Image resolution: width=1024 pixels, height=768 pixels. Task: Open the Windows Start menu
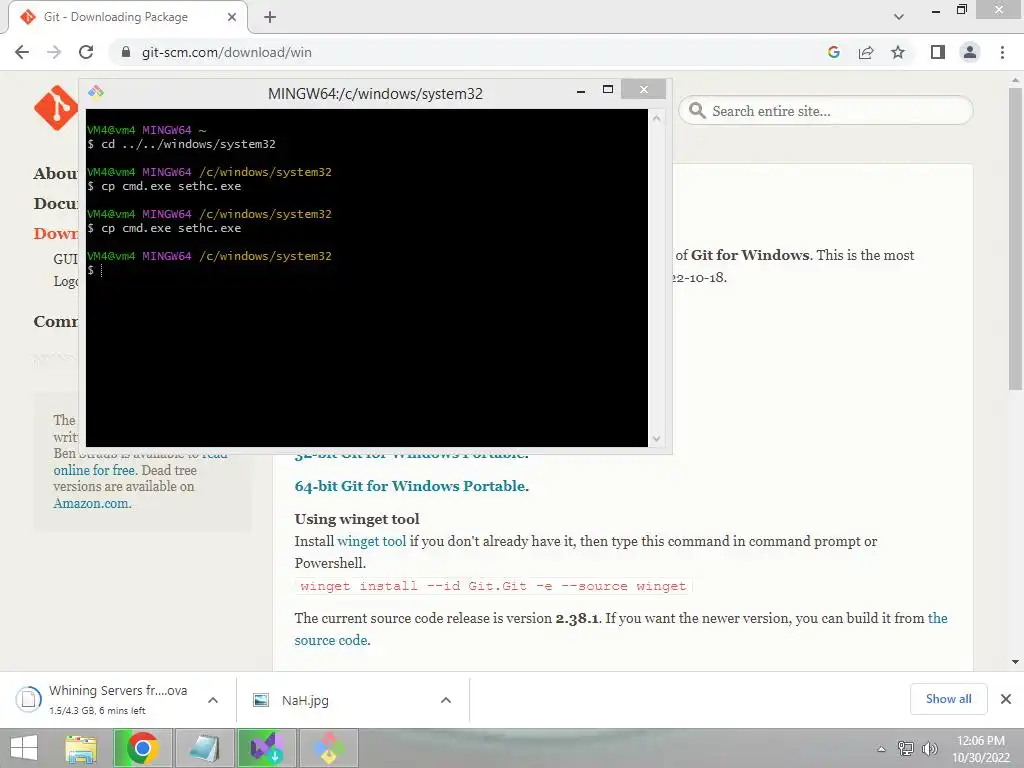[x=24, y=748]
